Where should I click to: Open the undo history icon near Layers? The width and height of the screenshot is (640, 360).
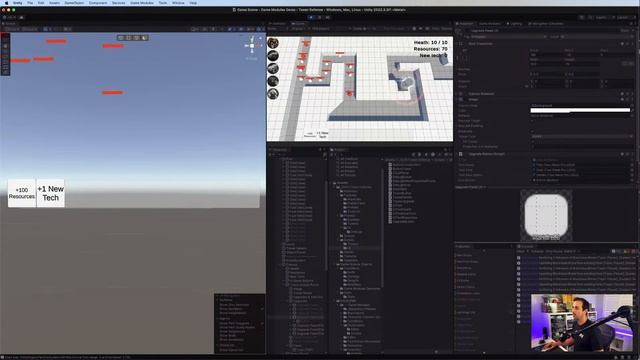[x=581, y=18]
